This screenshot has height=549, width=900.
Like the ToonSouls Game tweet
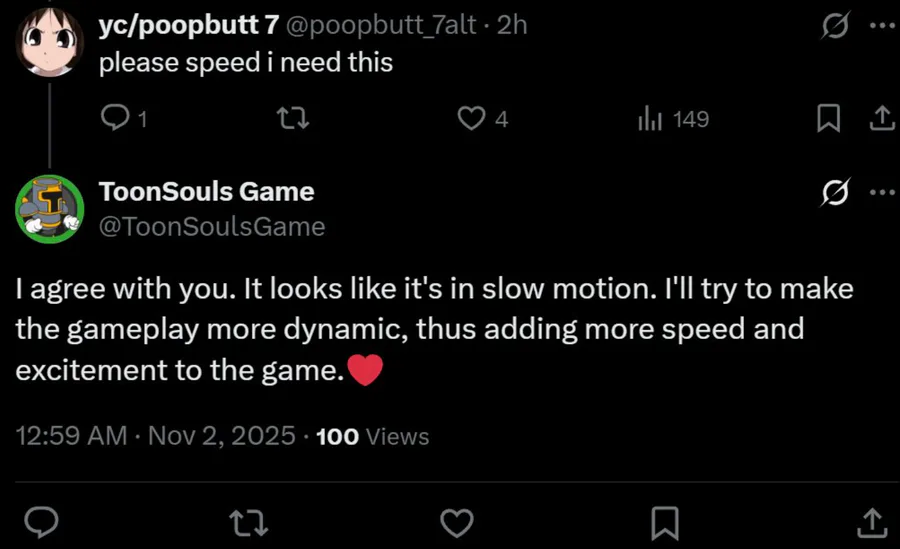tap(457, 521)
